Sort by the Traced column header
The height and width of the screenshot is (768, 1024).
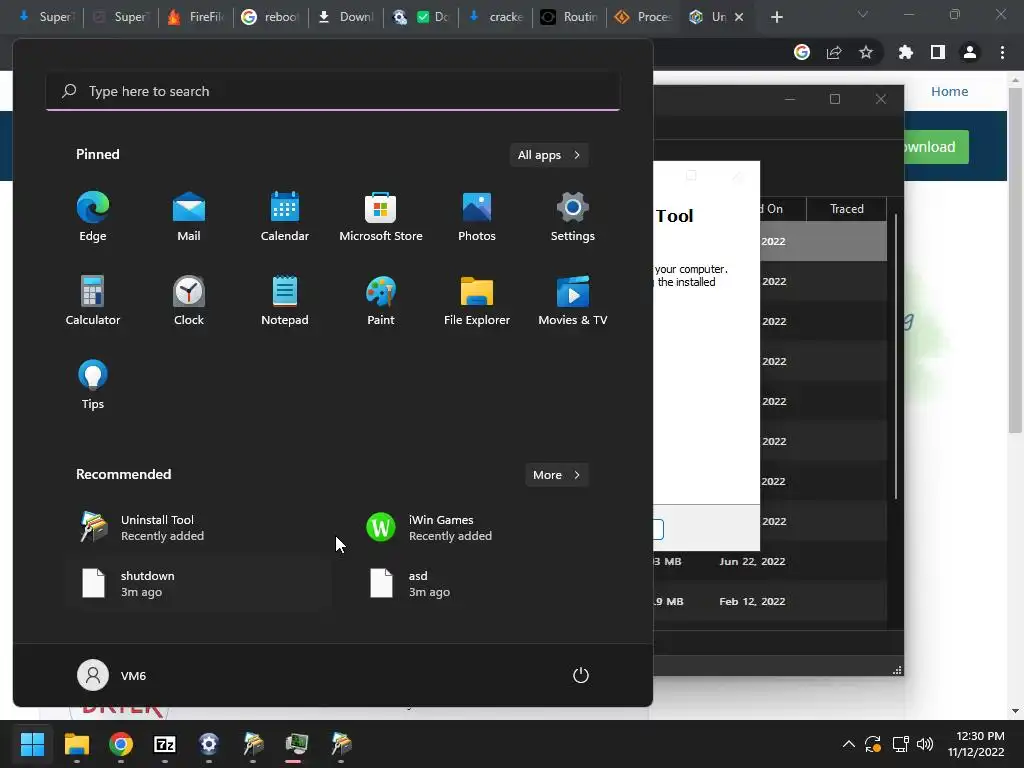tap(846, 209)
